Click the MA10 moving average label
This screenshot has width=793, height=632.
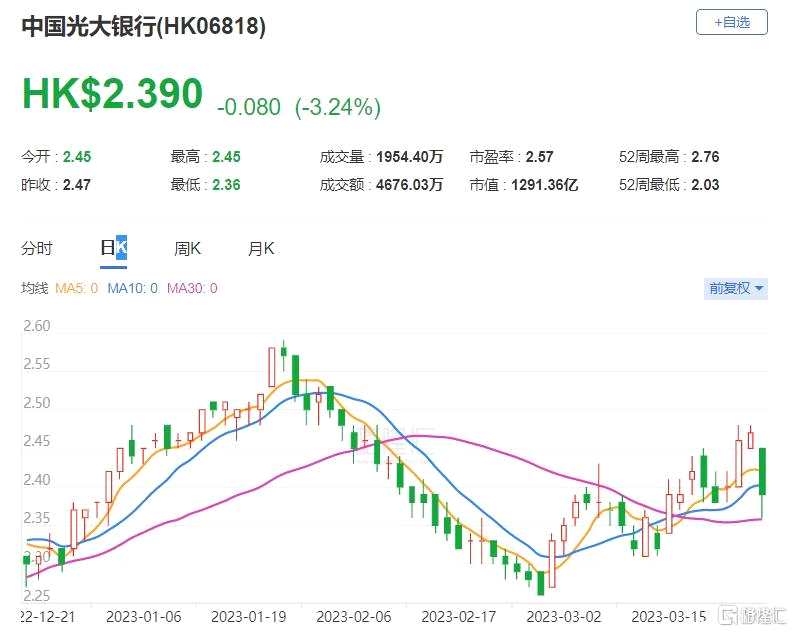point(133,288)
